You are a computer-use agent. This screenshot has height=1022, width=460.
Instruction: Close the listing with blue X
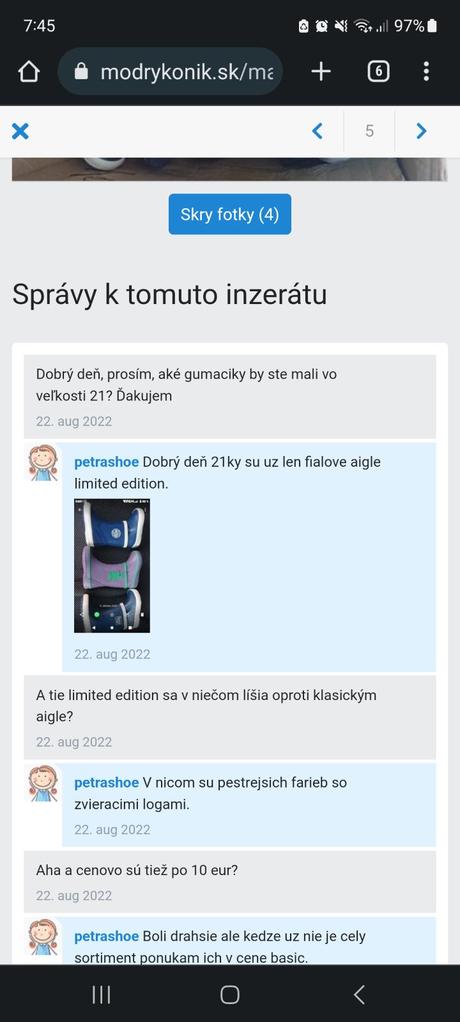pyautogui.click(x=21, y=132)
